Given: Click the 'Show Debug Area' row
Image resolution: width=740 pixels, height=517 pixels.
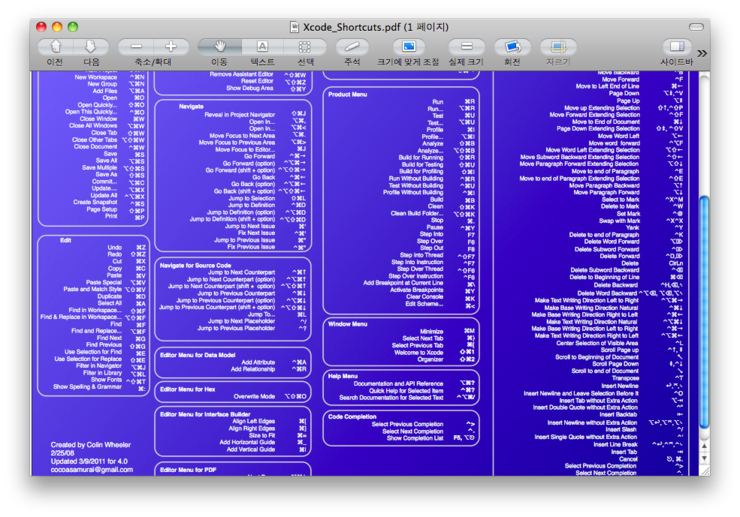Looking at the screenshot, I should click(266, 88).
